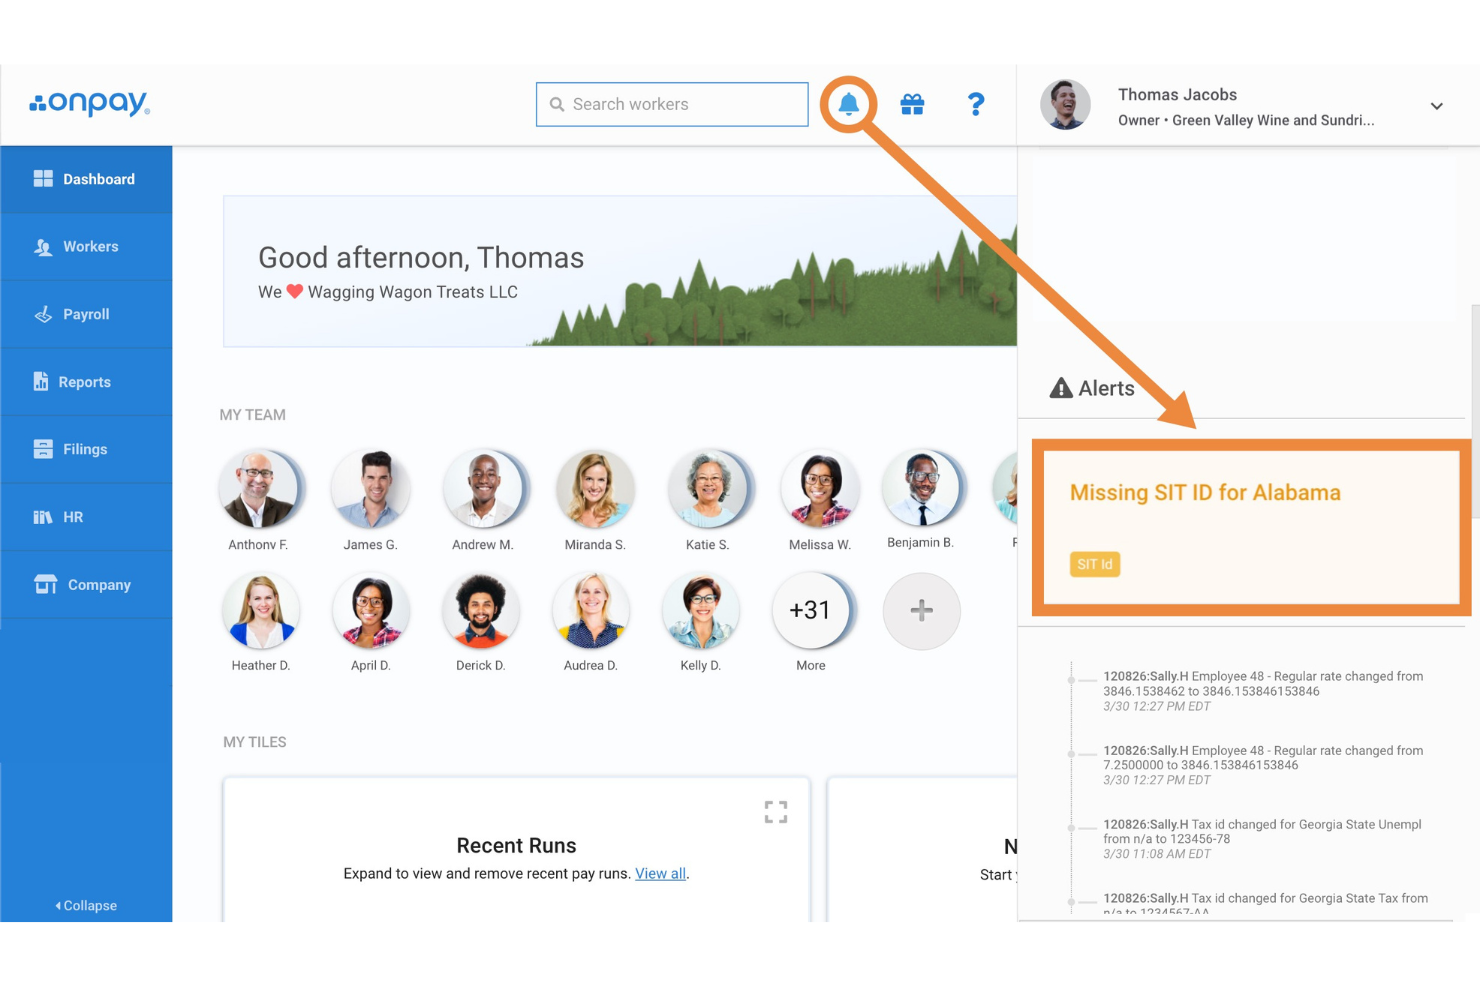Viewport: 1480px width, 987px height.
Task: Open Derick D. team member avatar
Action: pos(481,610)
